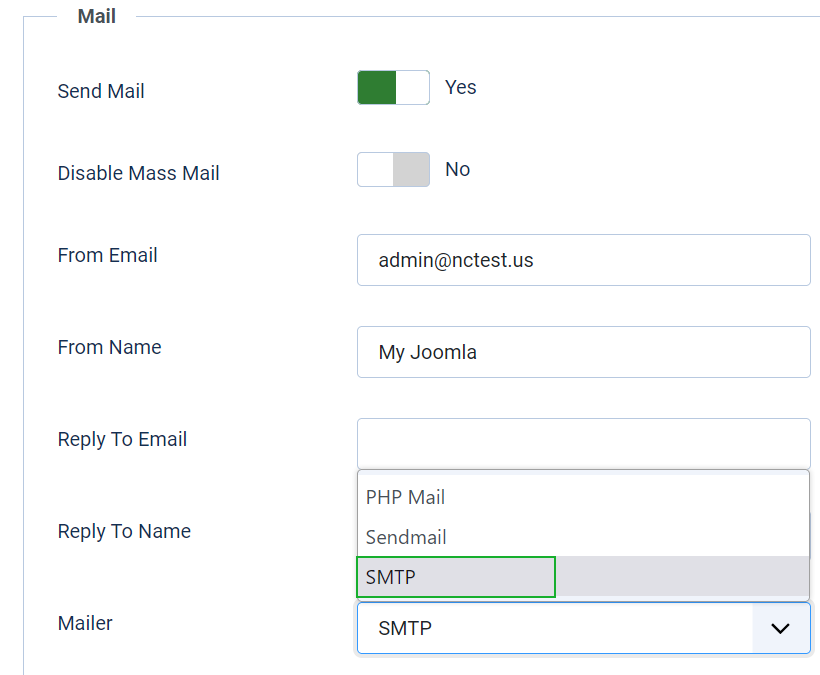
Task: Click the Send Mail label text
Action: 101,91
